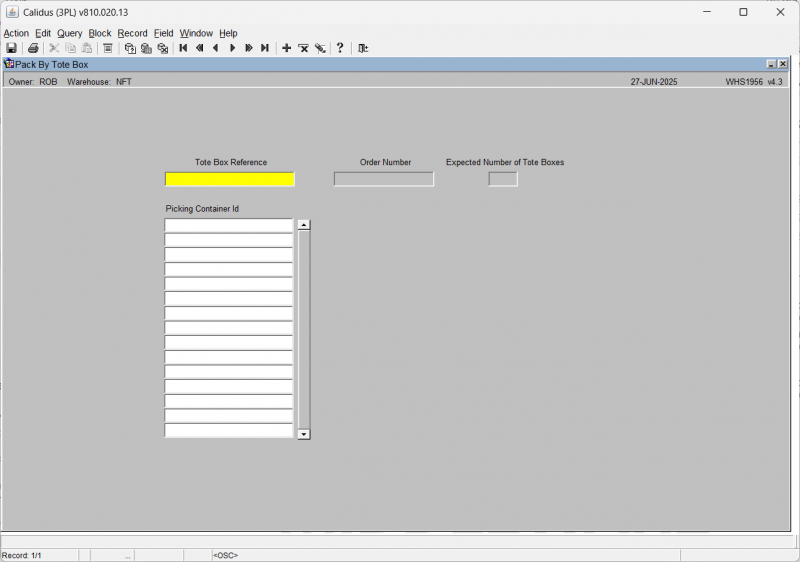Open the Window menu
800x562 pixels.
(x=196, y=33)
